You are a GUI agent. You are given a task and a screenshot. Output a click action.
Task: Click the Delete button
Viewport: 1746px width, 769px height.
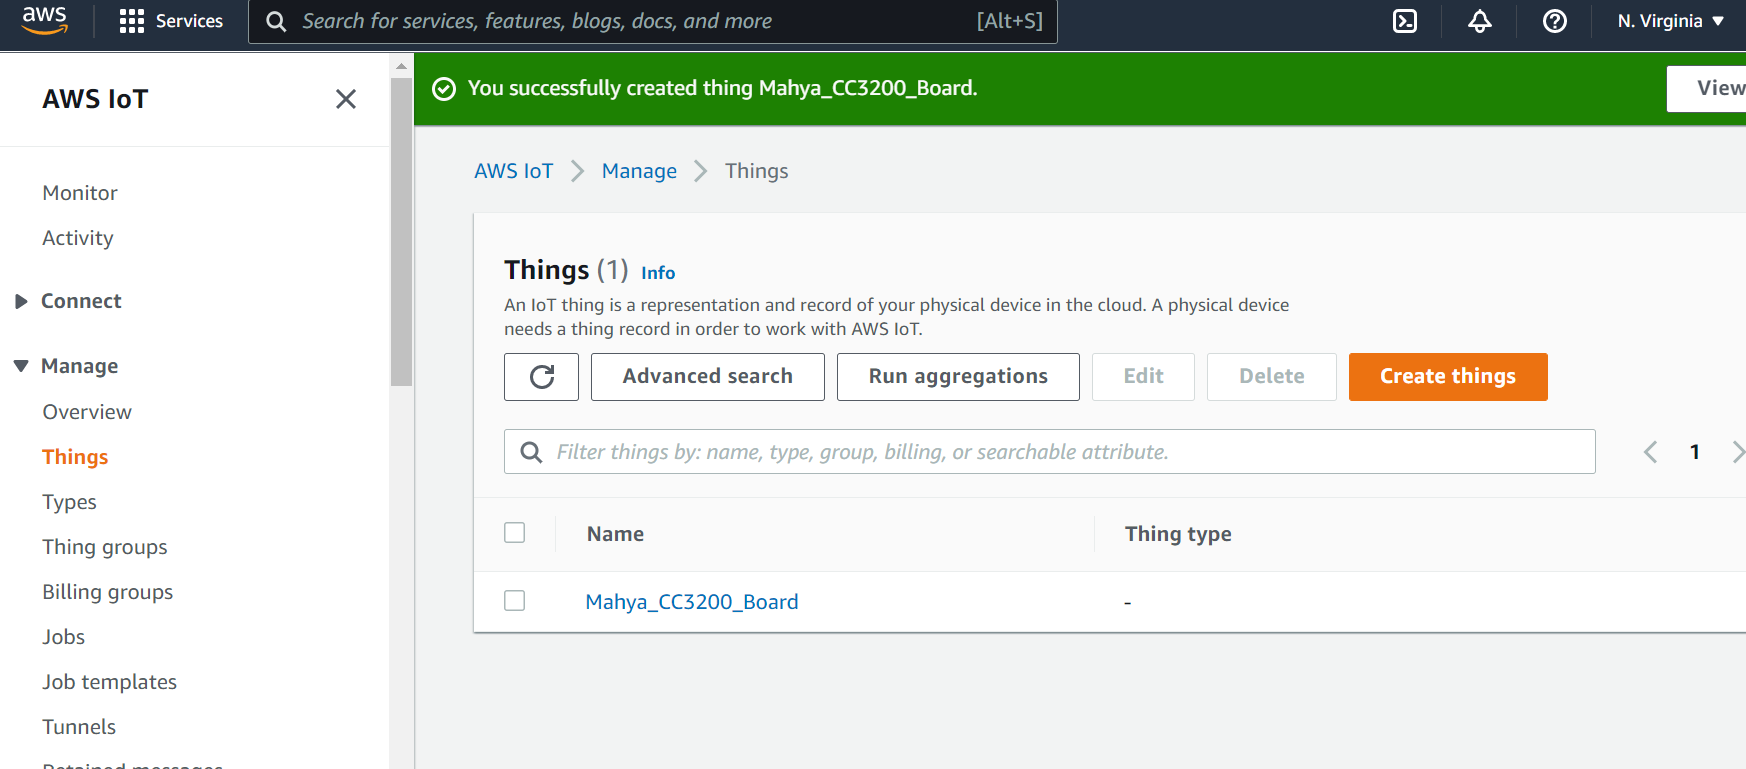tap(1272, 377)
